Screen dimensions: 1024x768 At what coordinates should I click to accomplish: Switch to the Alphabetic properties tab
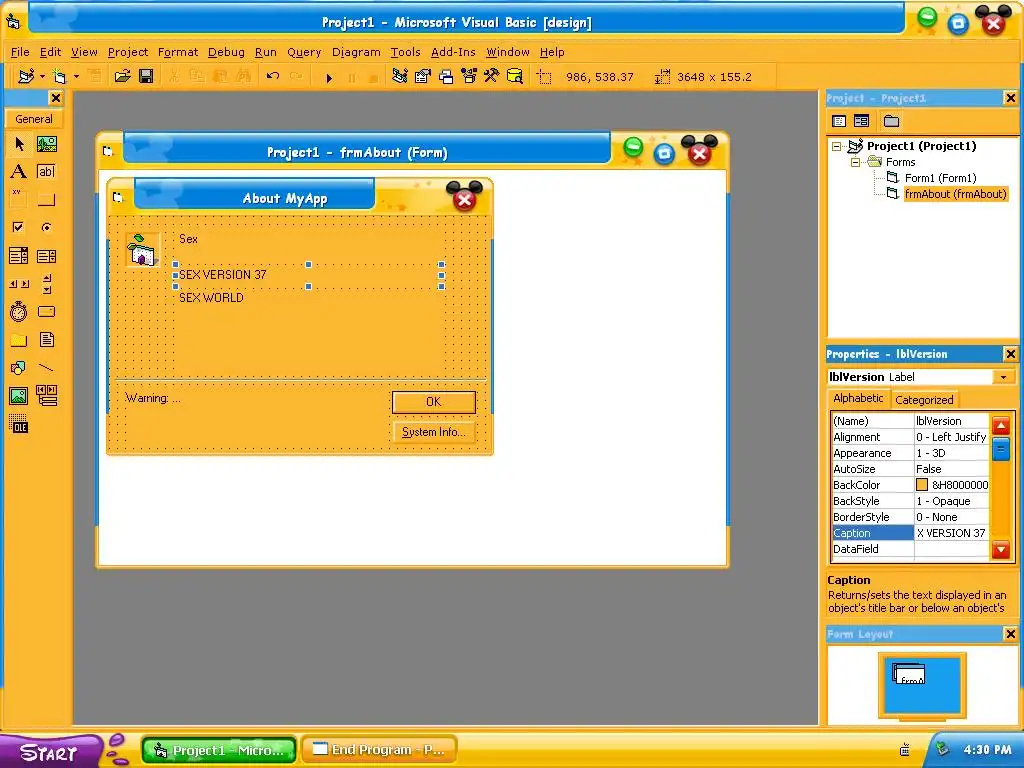[x=858, y=398]
